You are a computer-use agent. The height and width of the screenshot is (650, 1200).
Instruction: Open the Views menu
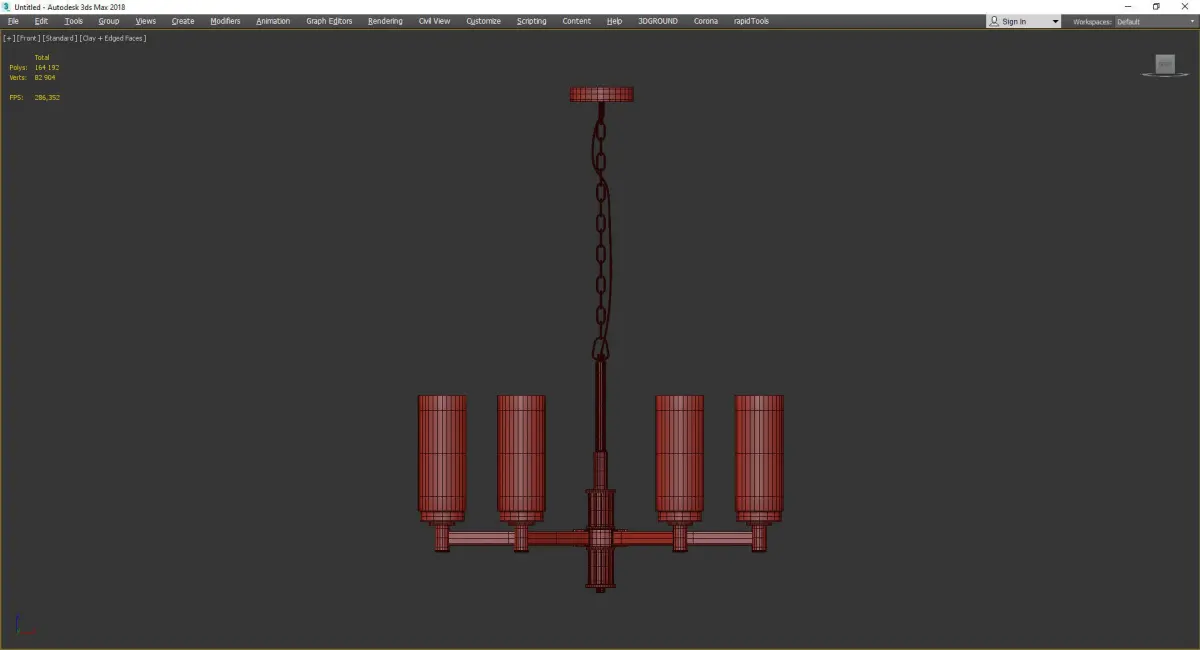146,21
